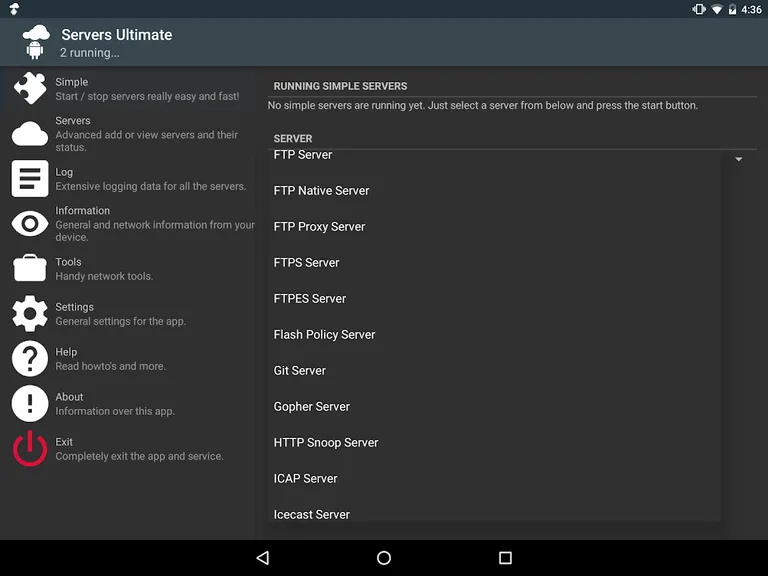Image resolution: width=768 pixels, height=576 pixels.
Task: Tap the Information eye icon
Action: click(x=29, y=224)
